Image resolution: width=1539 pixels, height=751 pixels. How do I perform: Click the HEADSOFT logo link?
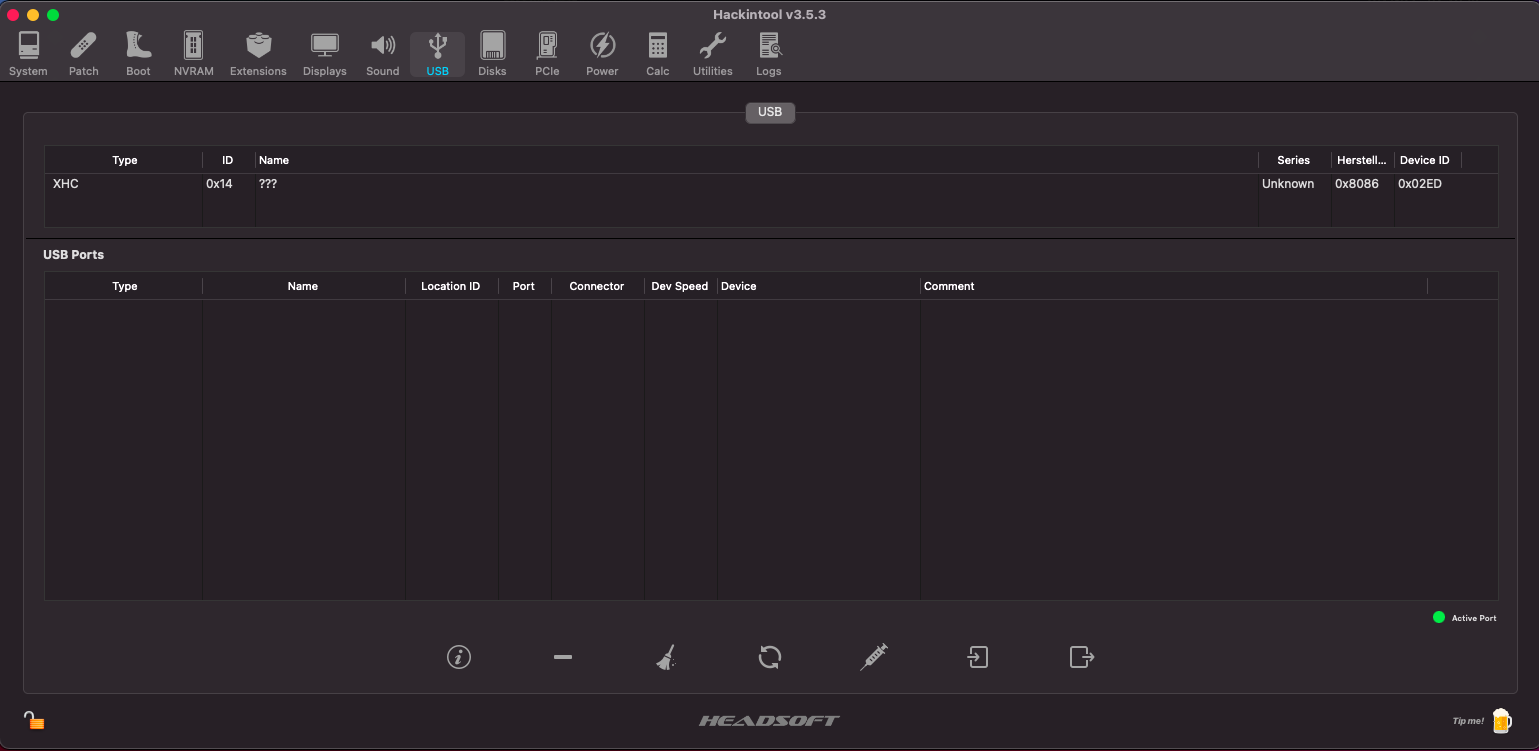tap(769, 720)
